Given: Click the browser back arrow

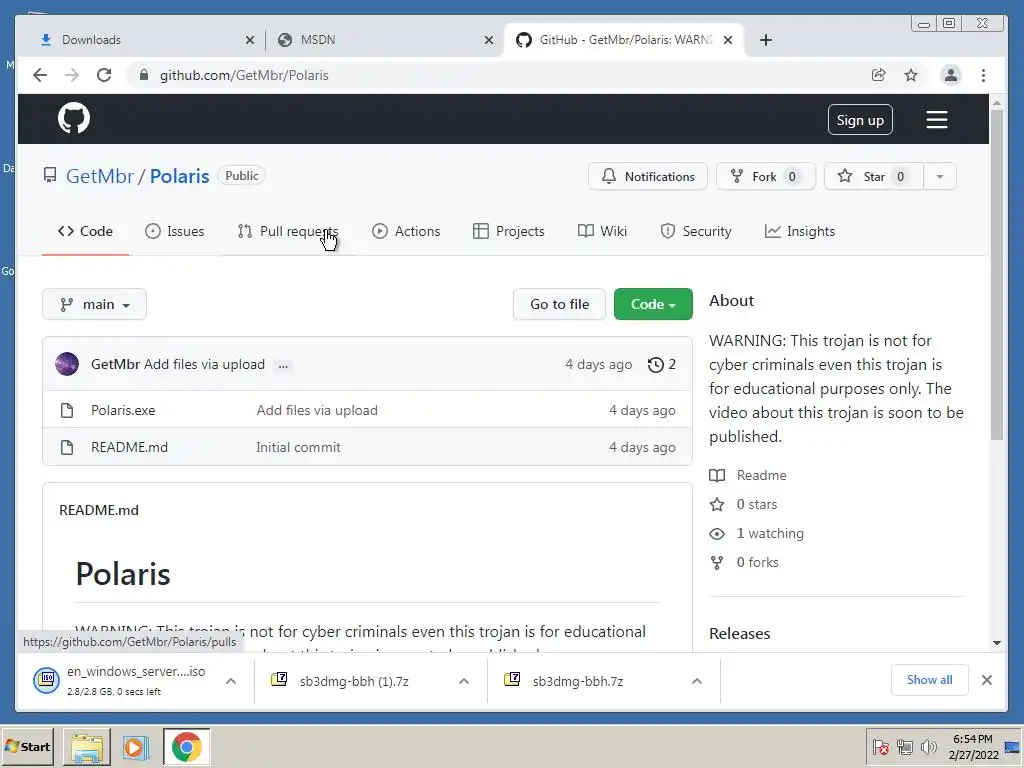Looking at the screenshot, I should [40, 75].
